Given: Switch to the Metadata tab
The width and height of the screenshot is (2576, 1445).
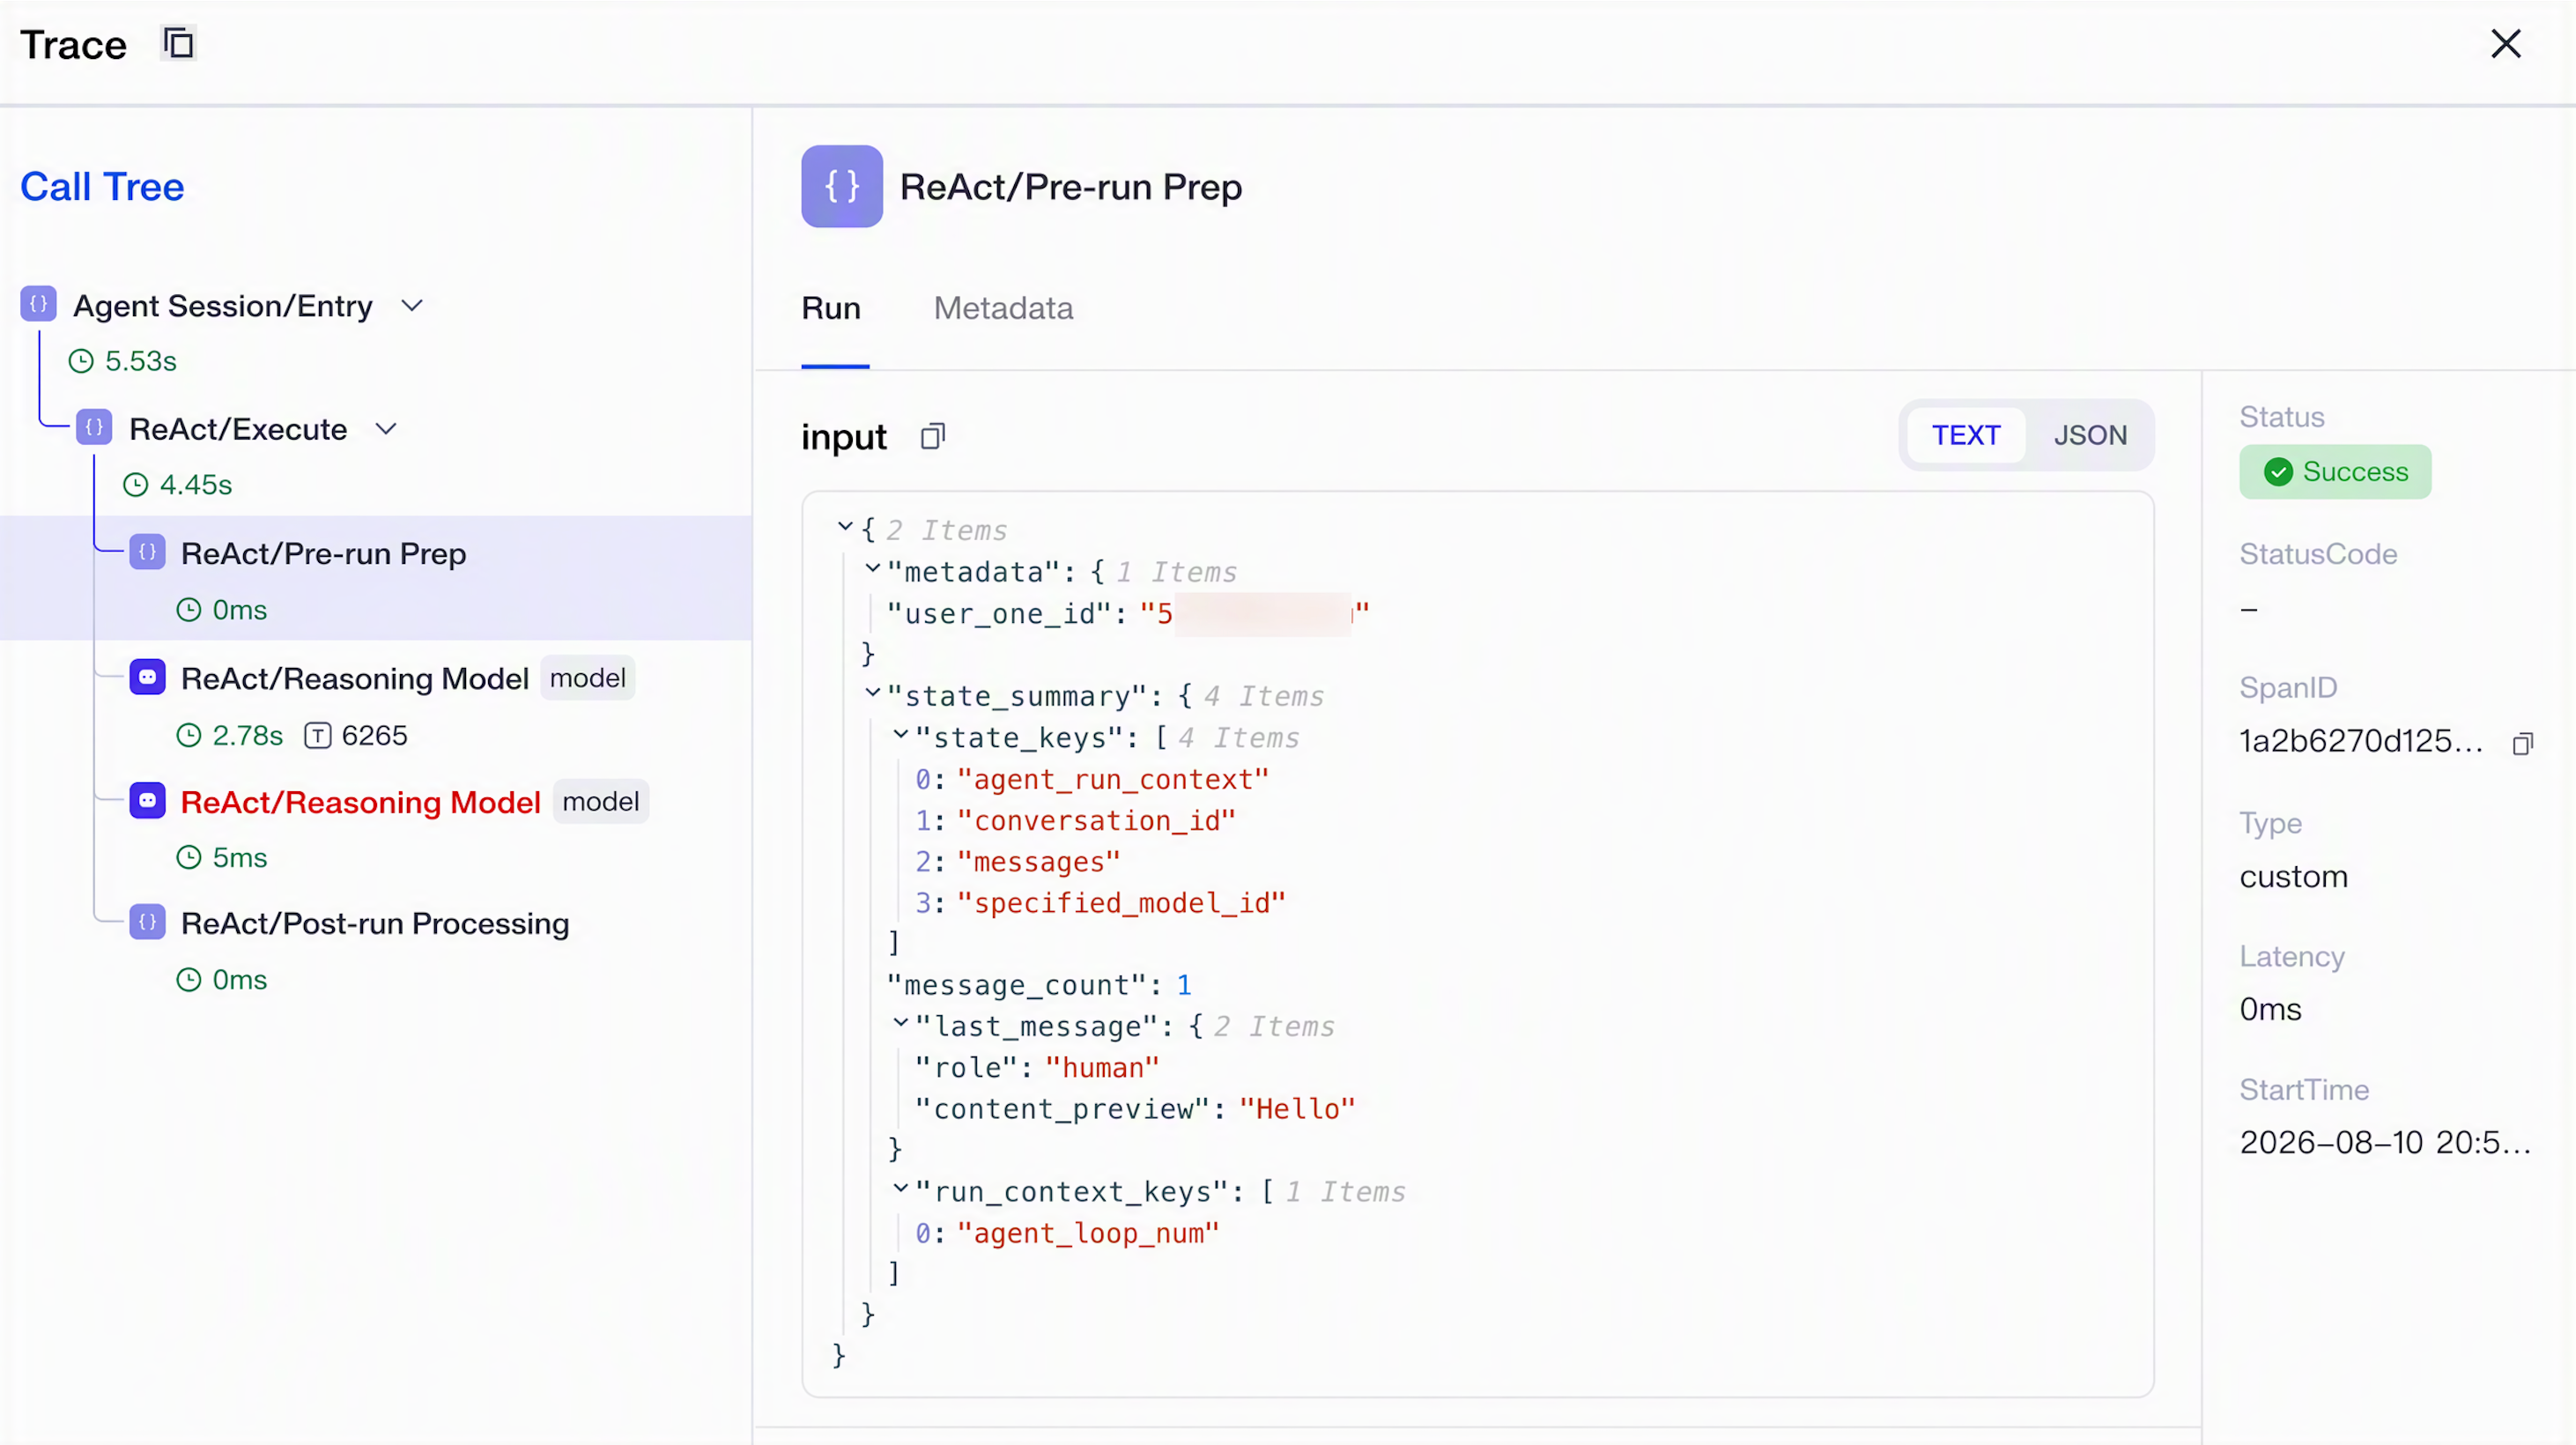Looking at the screenshot, I should pos(1003,308).
